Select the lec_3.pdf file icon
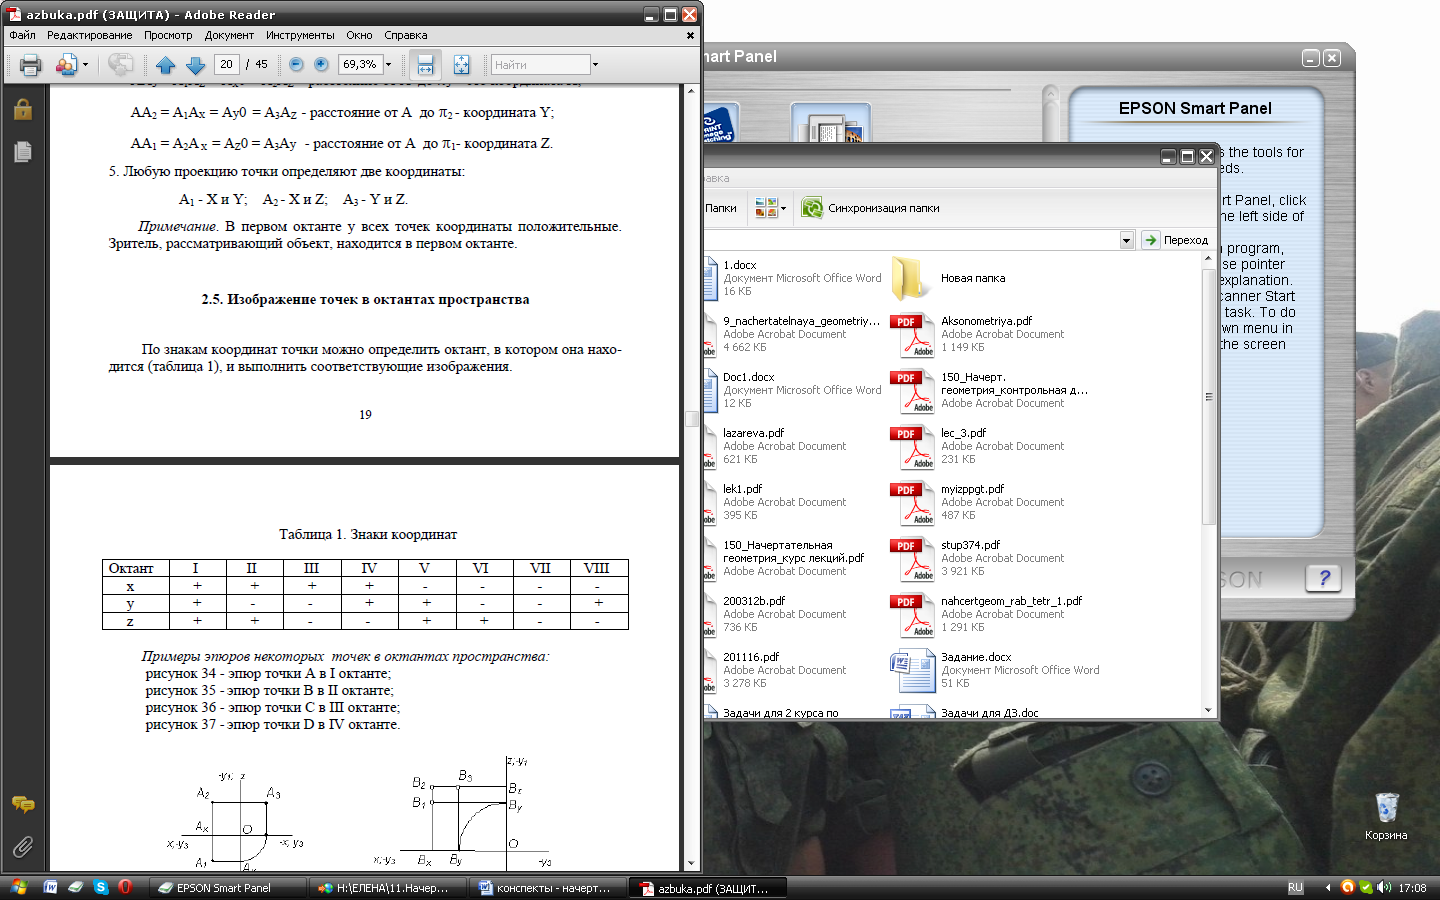1440x900 pixels. (x=911, y=447)
